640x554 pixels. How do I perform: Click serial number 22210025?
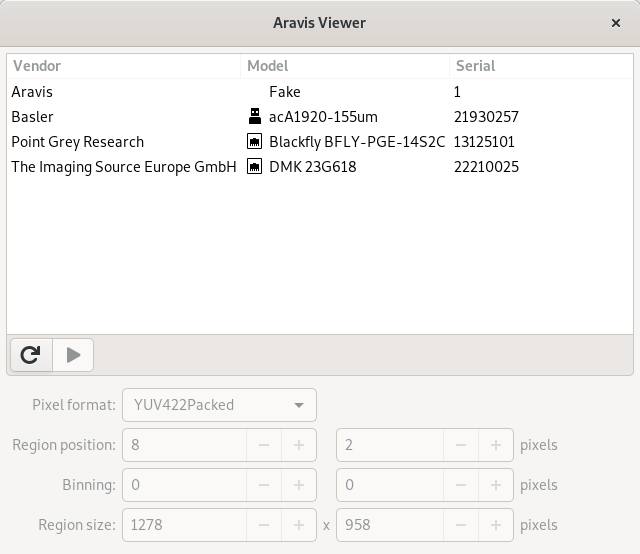[486, 167]
